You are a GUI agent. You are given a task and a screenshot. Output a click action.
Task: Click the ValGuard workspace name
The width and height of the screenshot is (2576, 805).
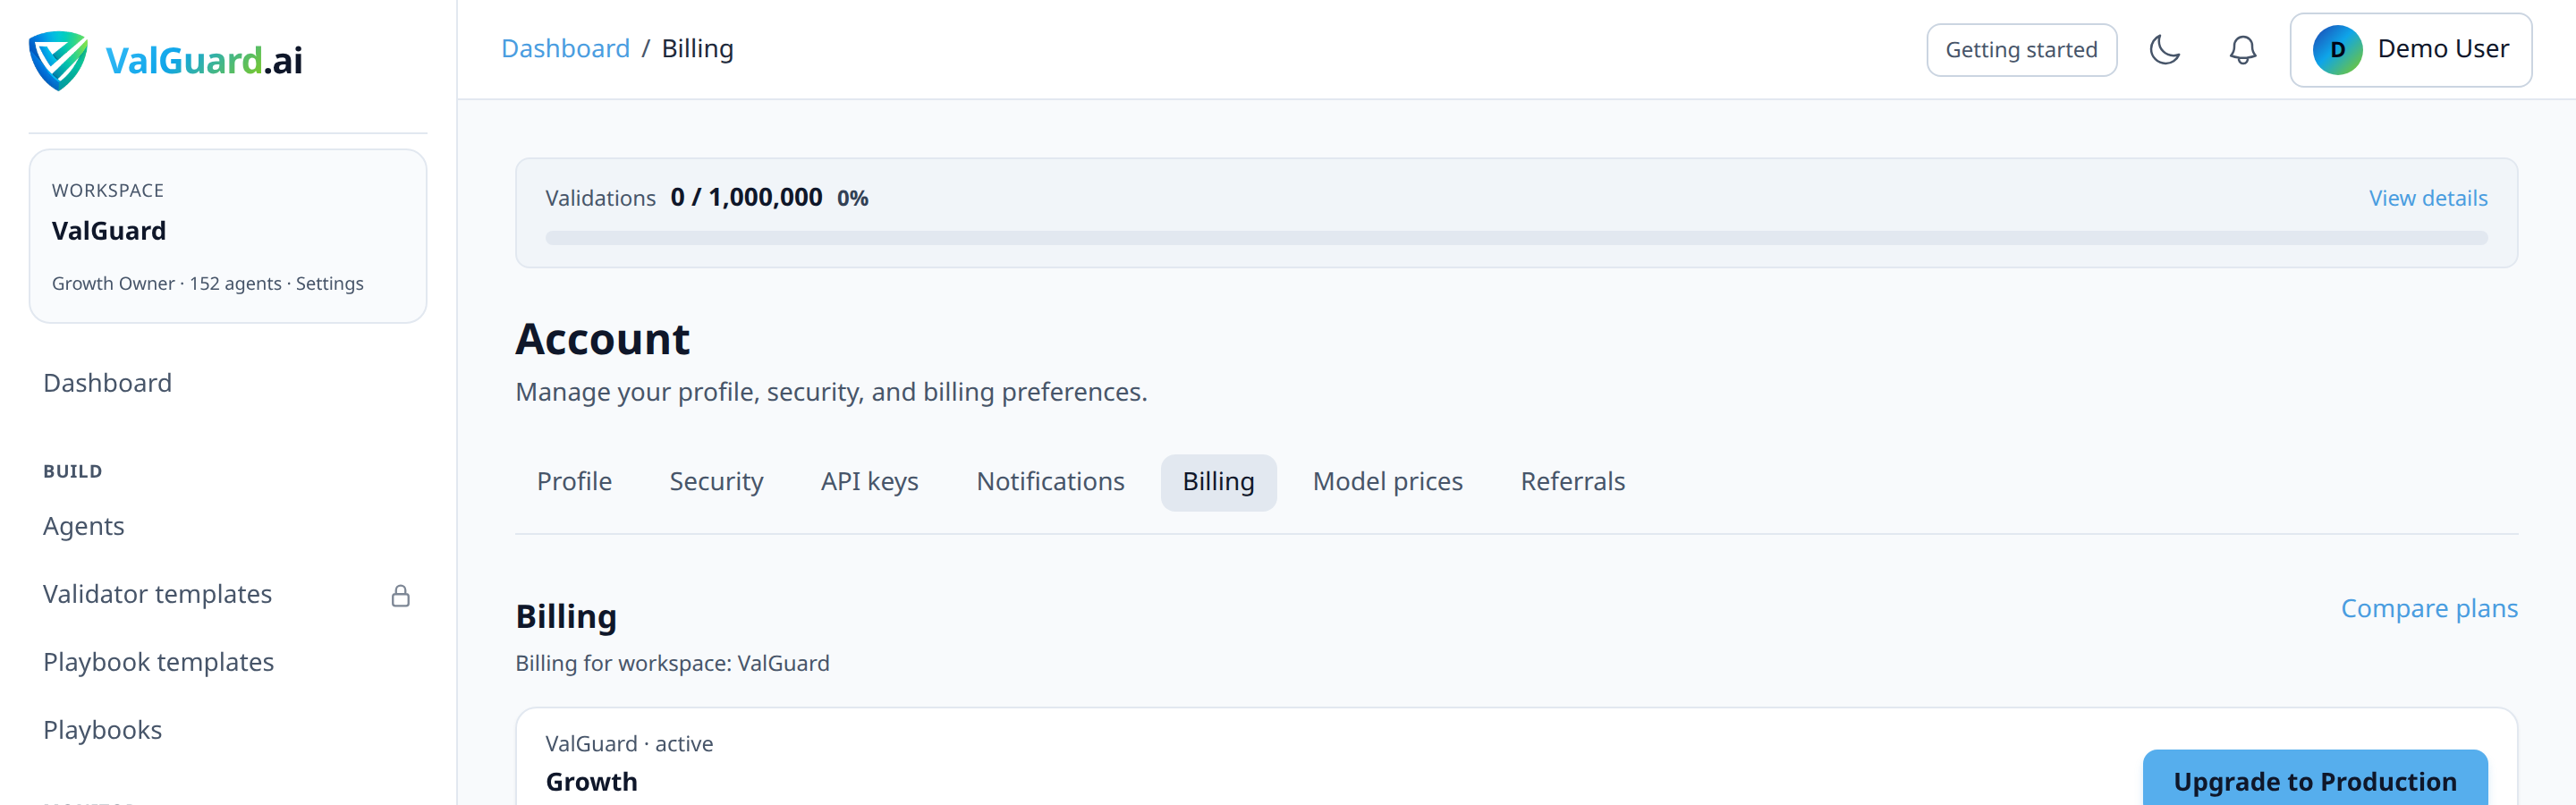point(109,231)
